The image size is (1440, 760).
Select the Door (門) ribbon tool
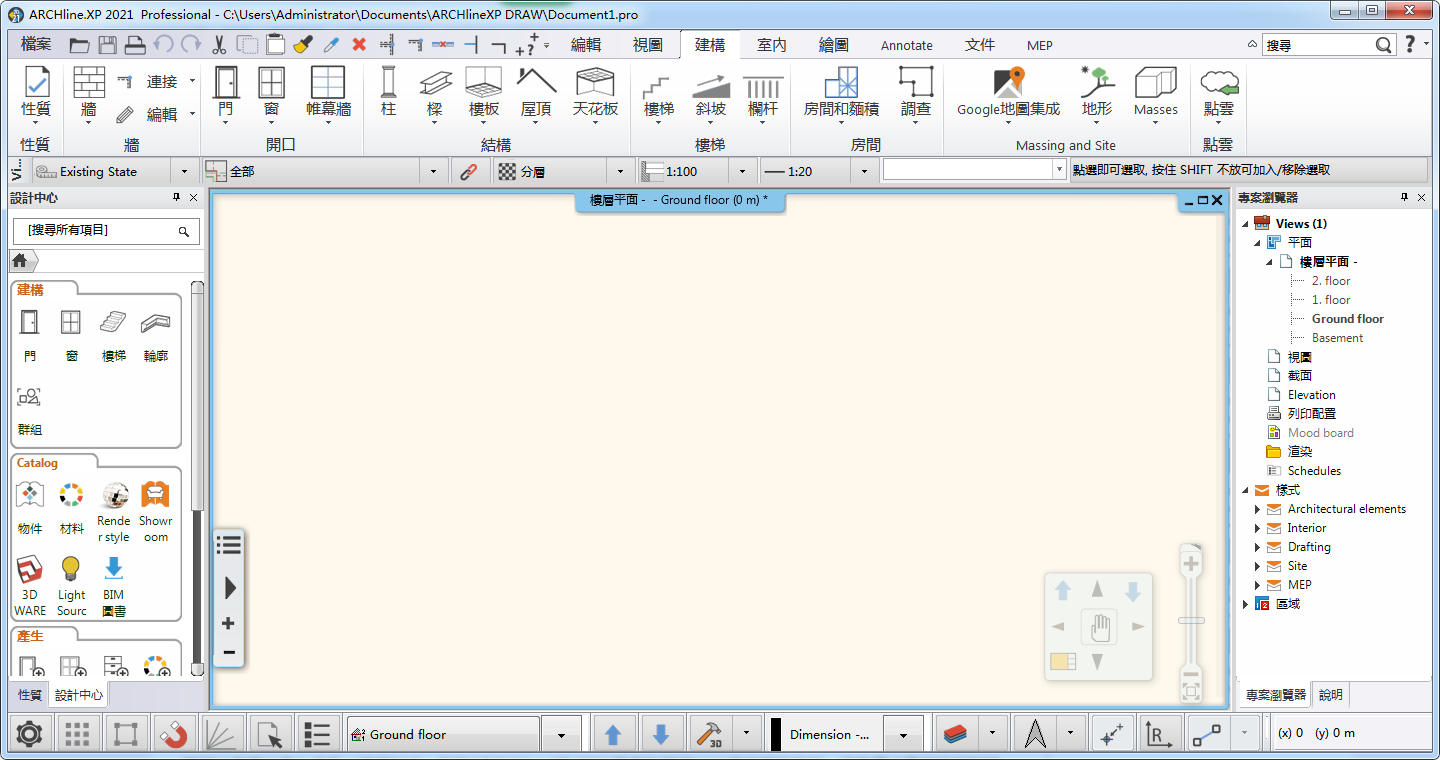(x=225, y=96)
